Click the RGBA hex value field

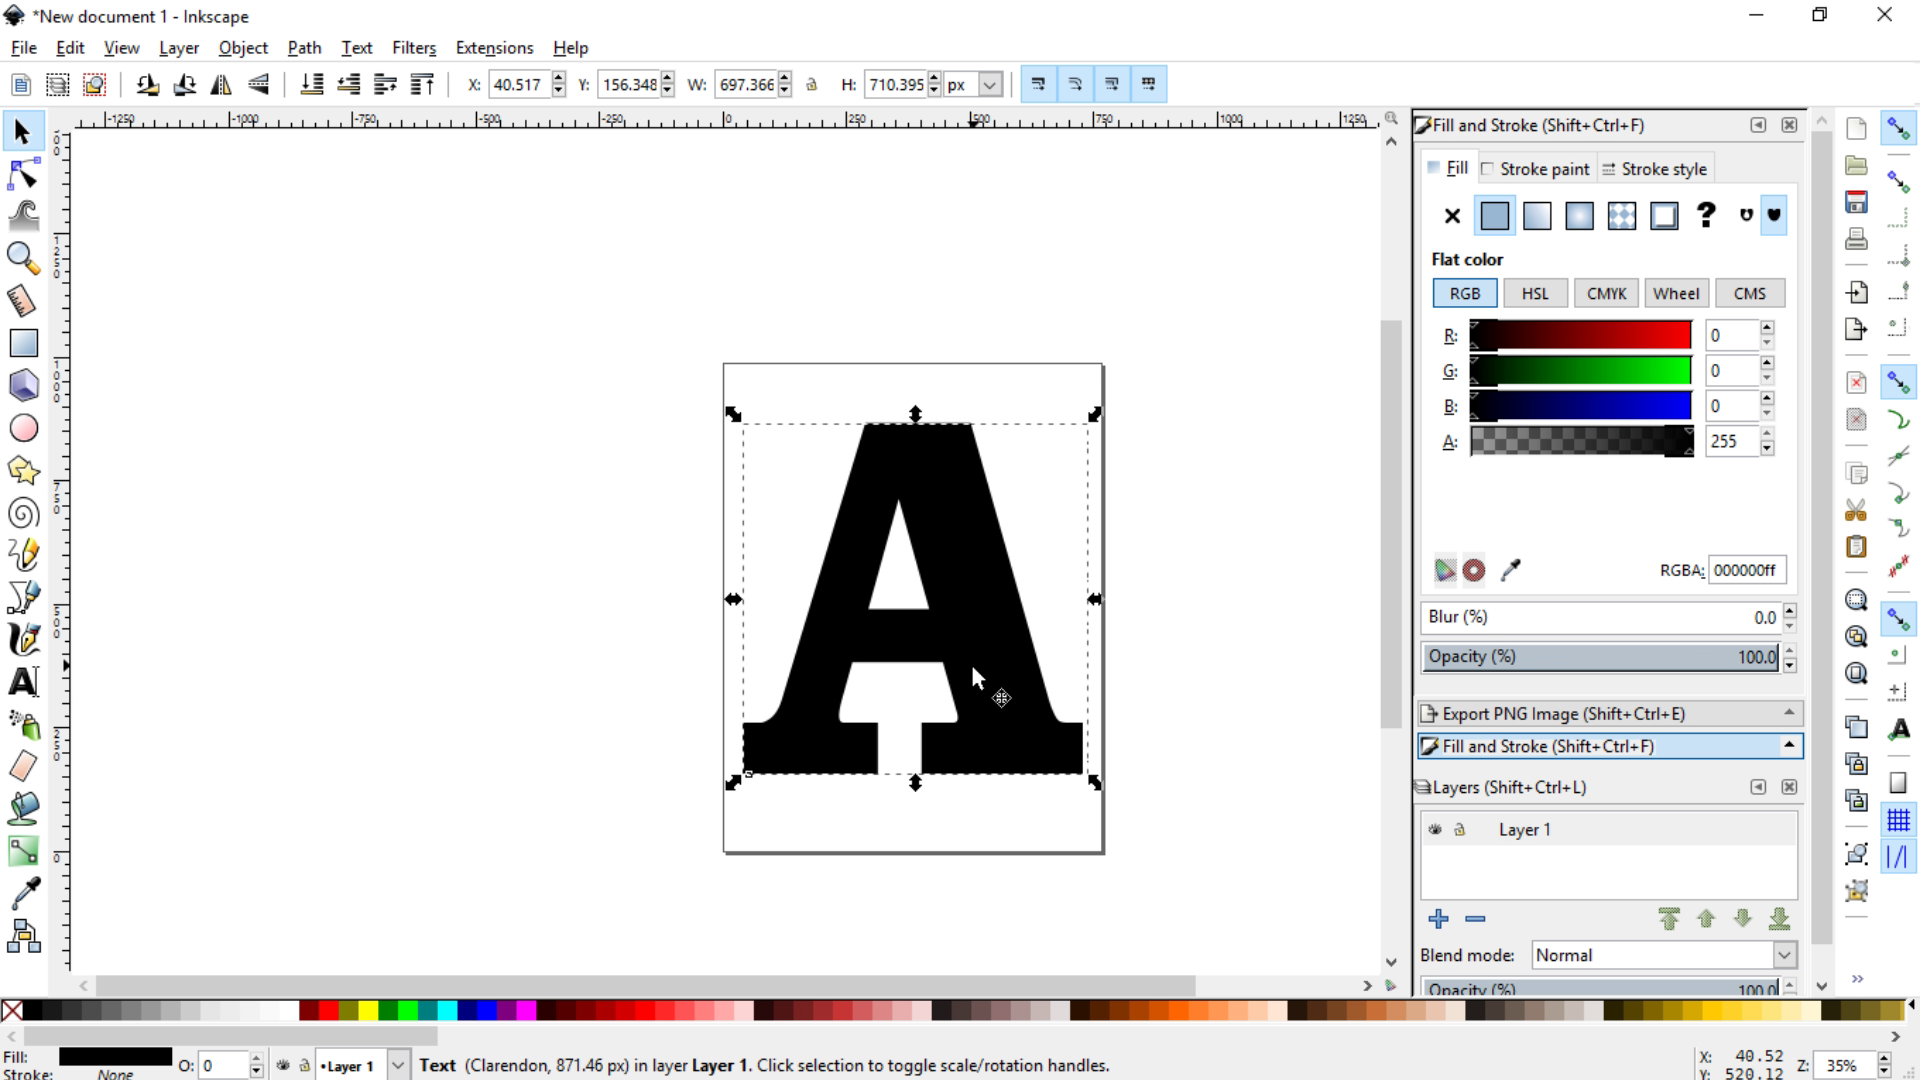click(x=1747, y=570)
